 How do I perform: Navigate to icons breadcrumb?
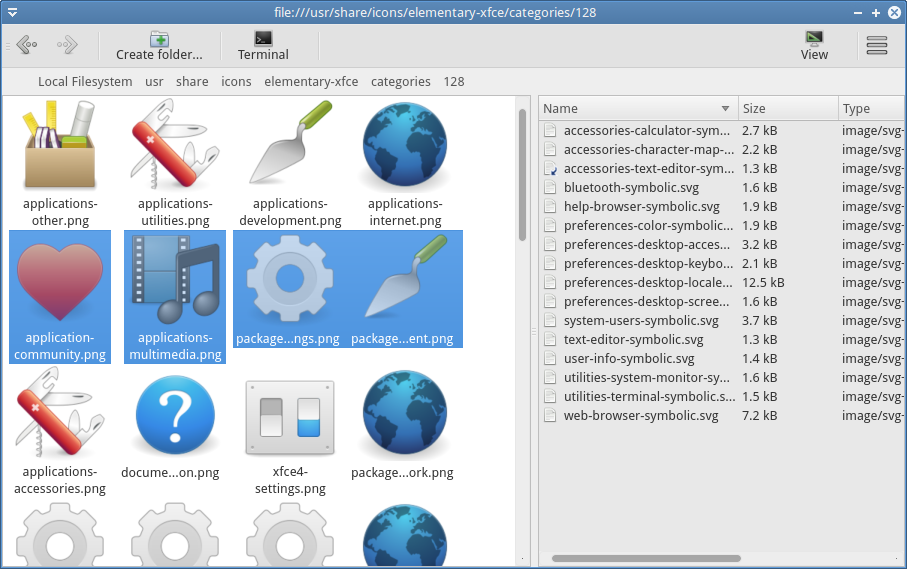click(236, 82)
